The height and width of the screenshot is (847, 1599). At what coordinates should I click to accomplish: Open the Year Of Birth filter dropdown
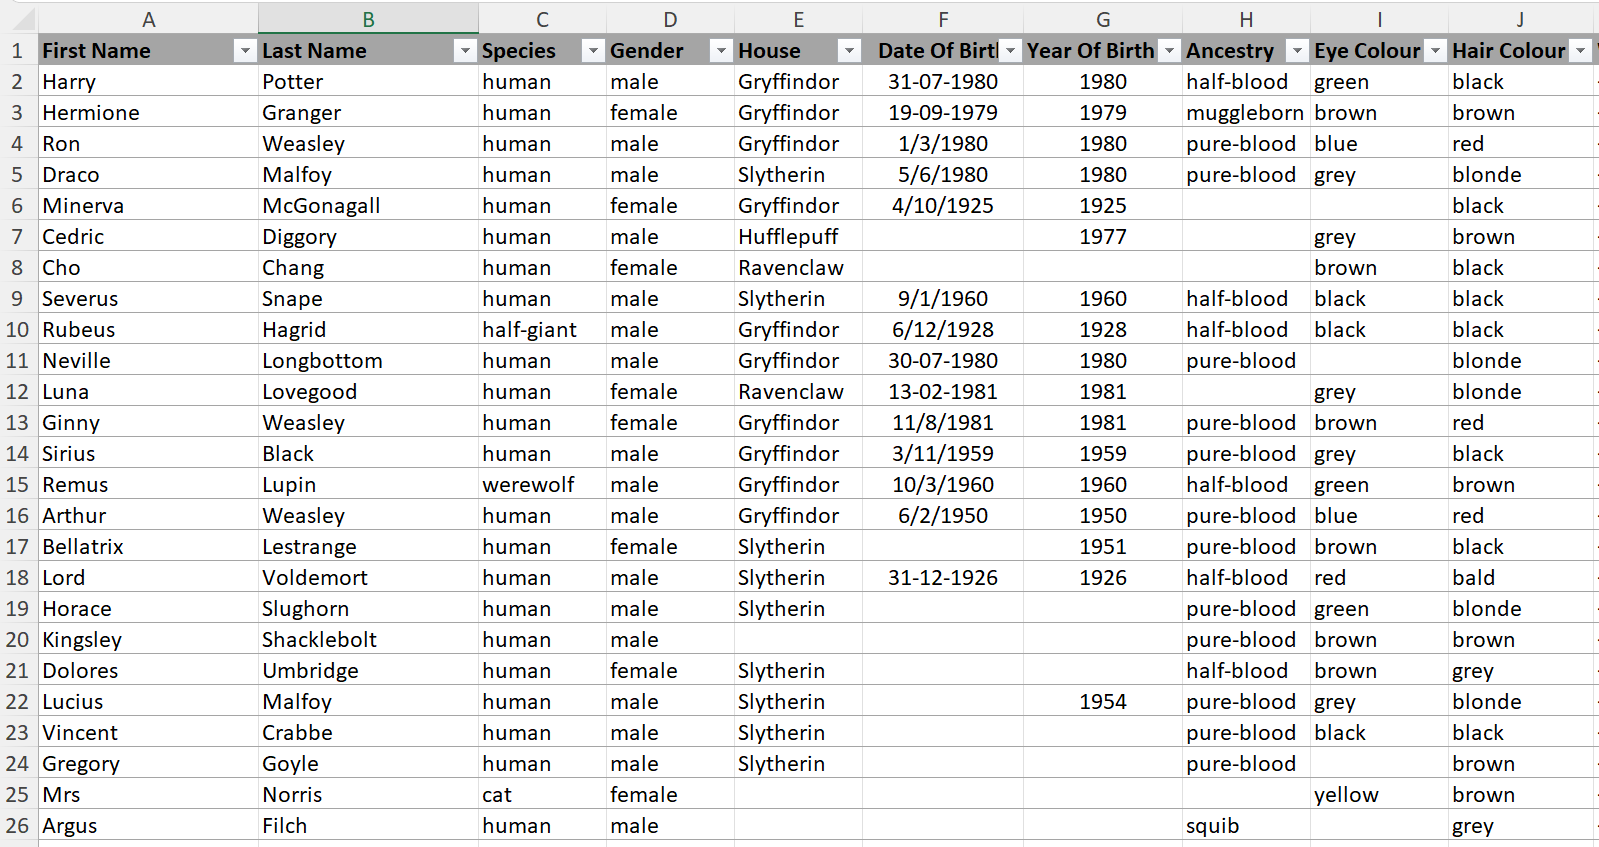pos(1169,51)
